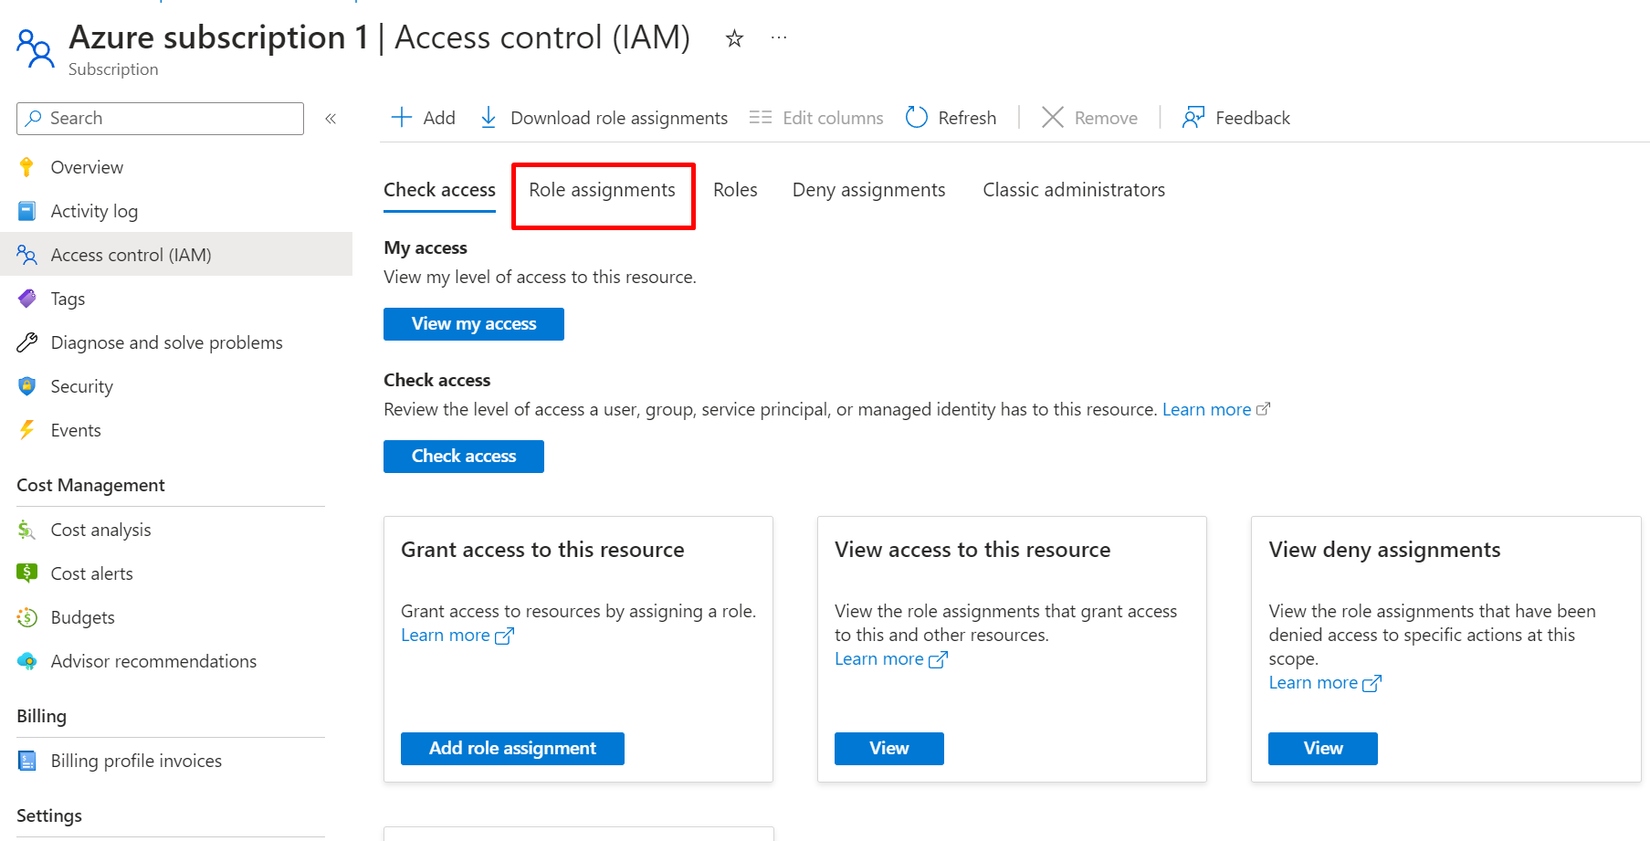The image size is (1650, 841).
Task: Click the Add plus icon
Action: 401,117
